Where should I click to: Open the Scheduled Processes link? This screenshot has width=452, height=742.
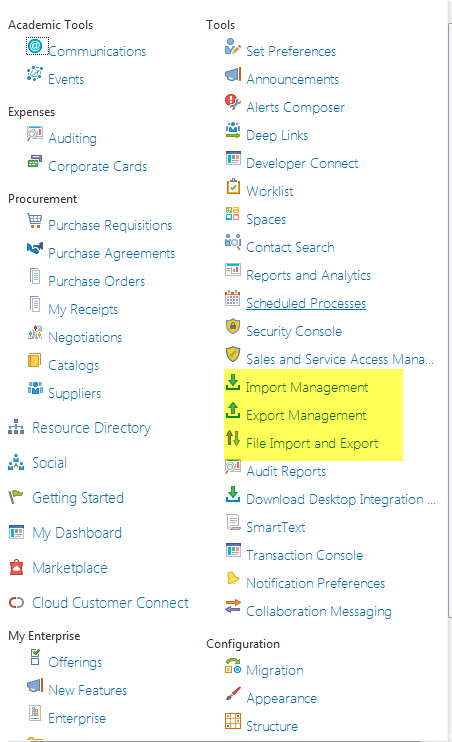pos(306,303)
